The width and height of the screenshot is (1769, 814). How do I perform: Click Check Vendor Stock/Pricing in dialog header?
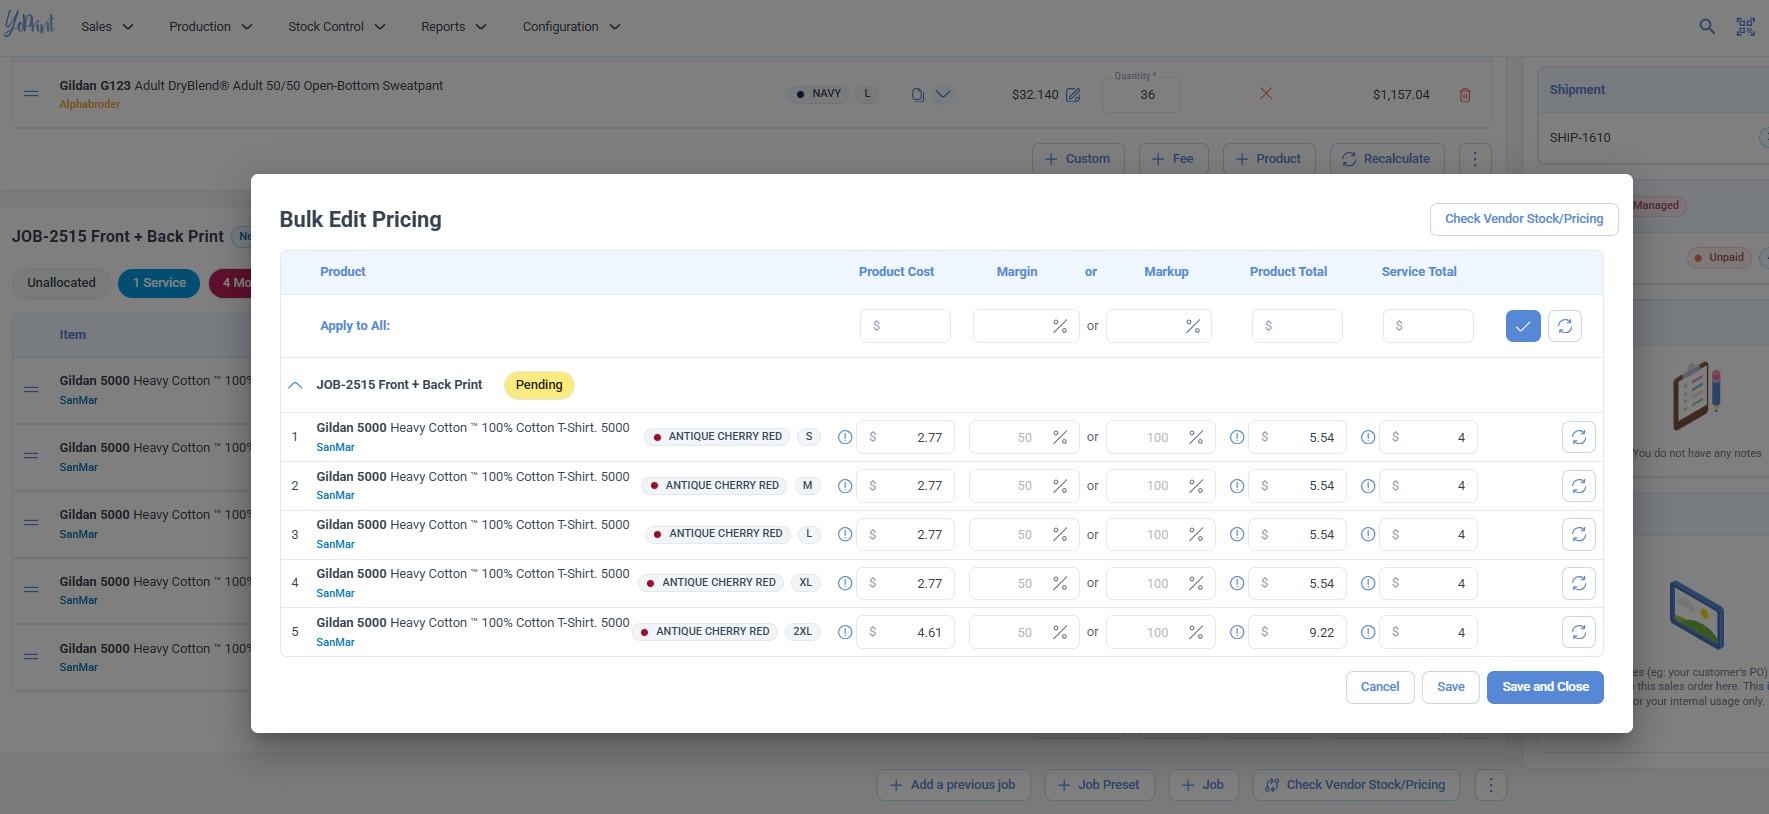[1523, 219]
